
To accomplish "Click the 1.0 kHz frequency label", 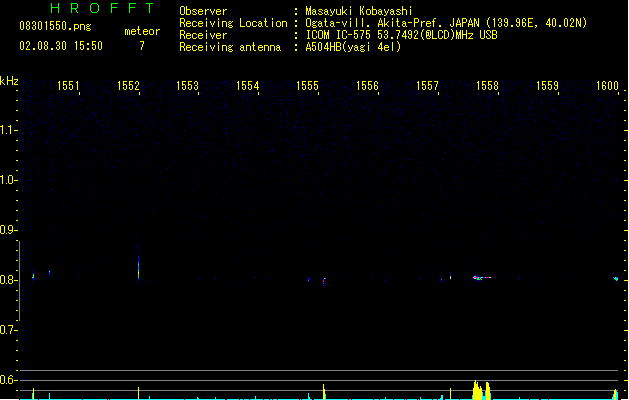I will (8, 180).
